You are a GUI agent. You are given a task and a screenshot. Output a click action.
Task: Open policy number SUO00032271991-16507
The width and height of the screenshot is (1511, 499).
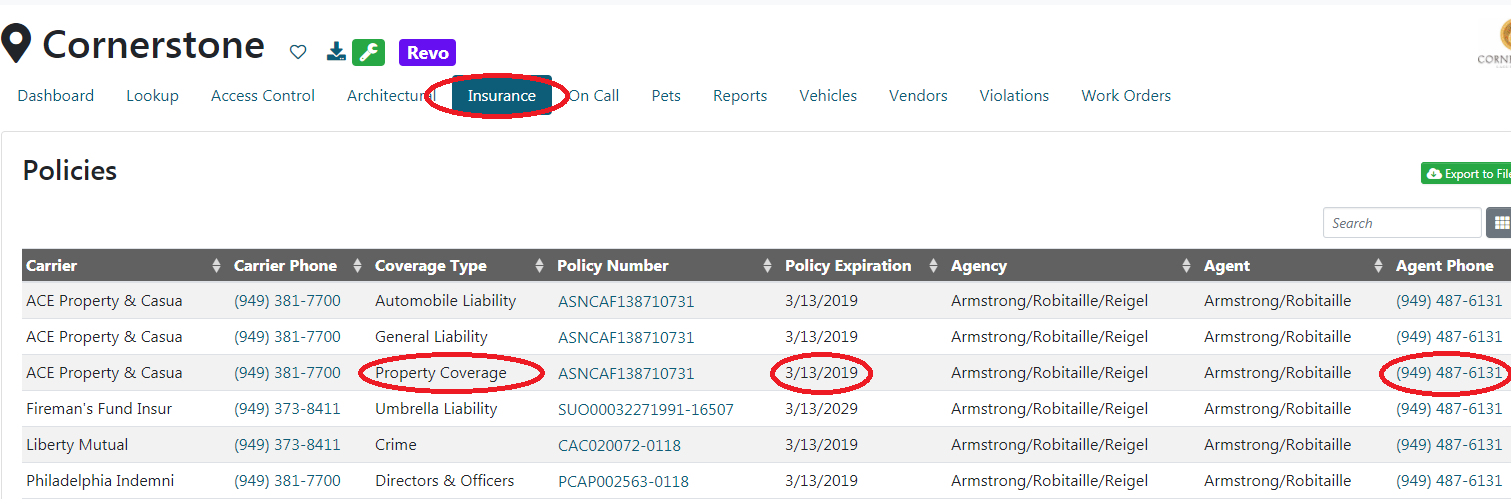(646, 409)
